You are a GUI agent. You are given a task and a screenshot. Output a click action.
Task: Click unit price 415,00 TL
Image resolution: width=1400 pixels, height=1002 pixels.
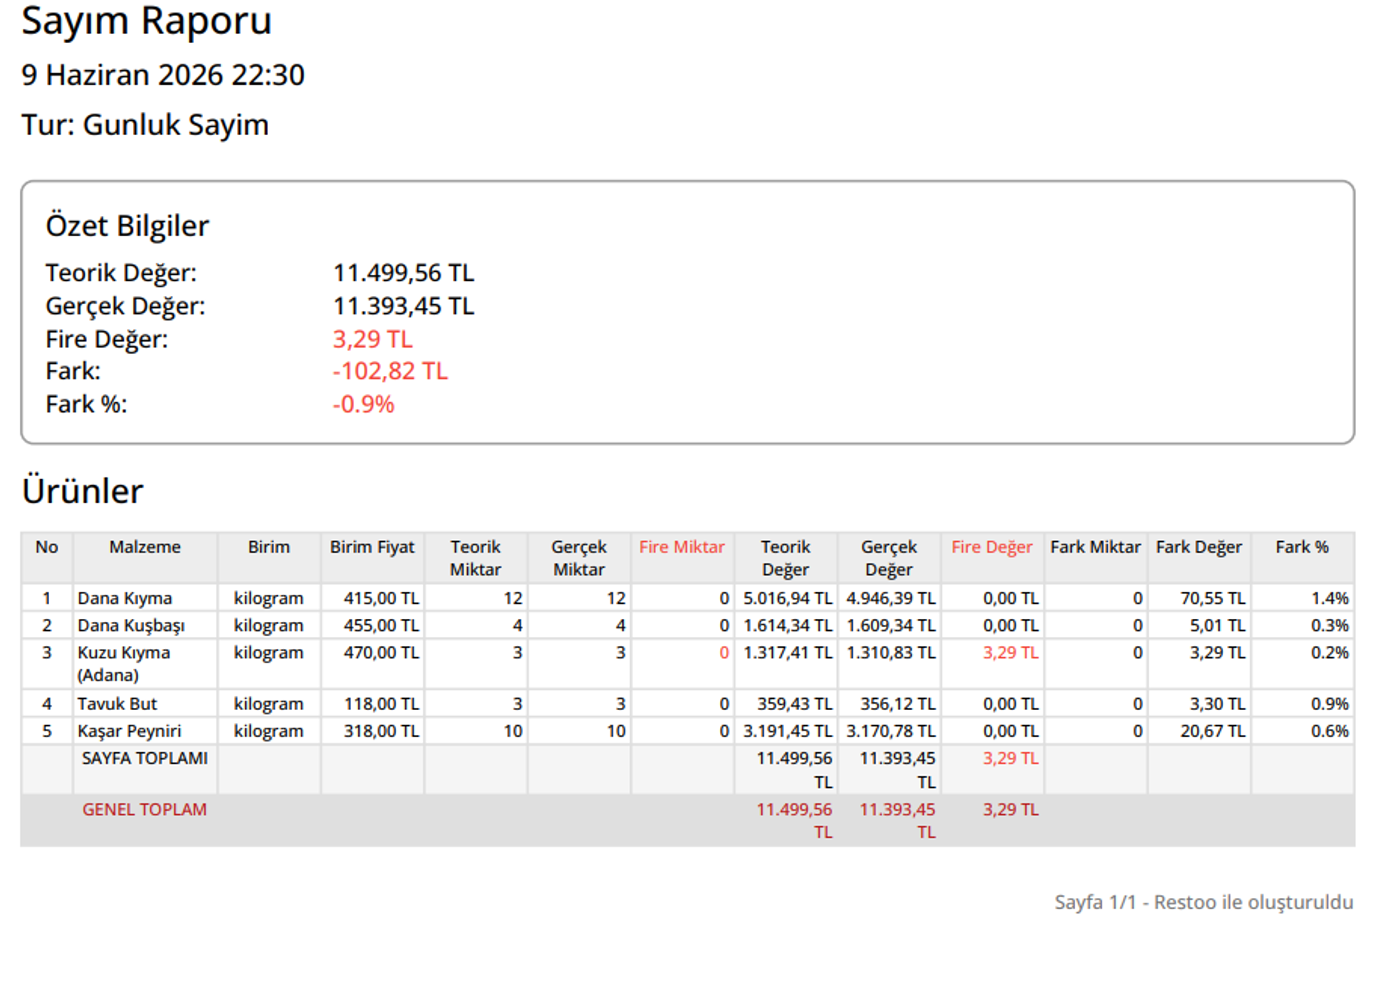point(382,598)
